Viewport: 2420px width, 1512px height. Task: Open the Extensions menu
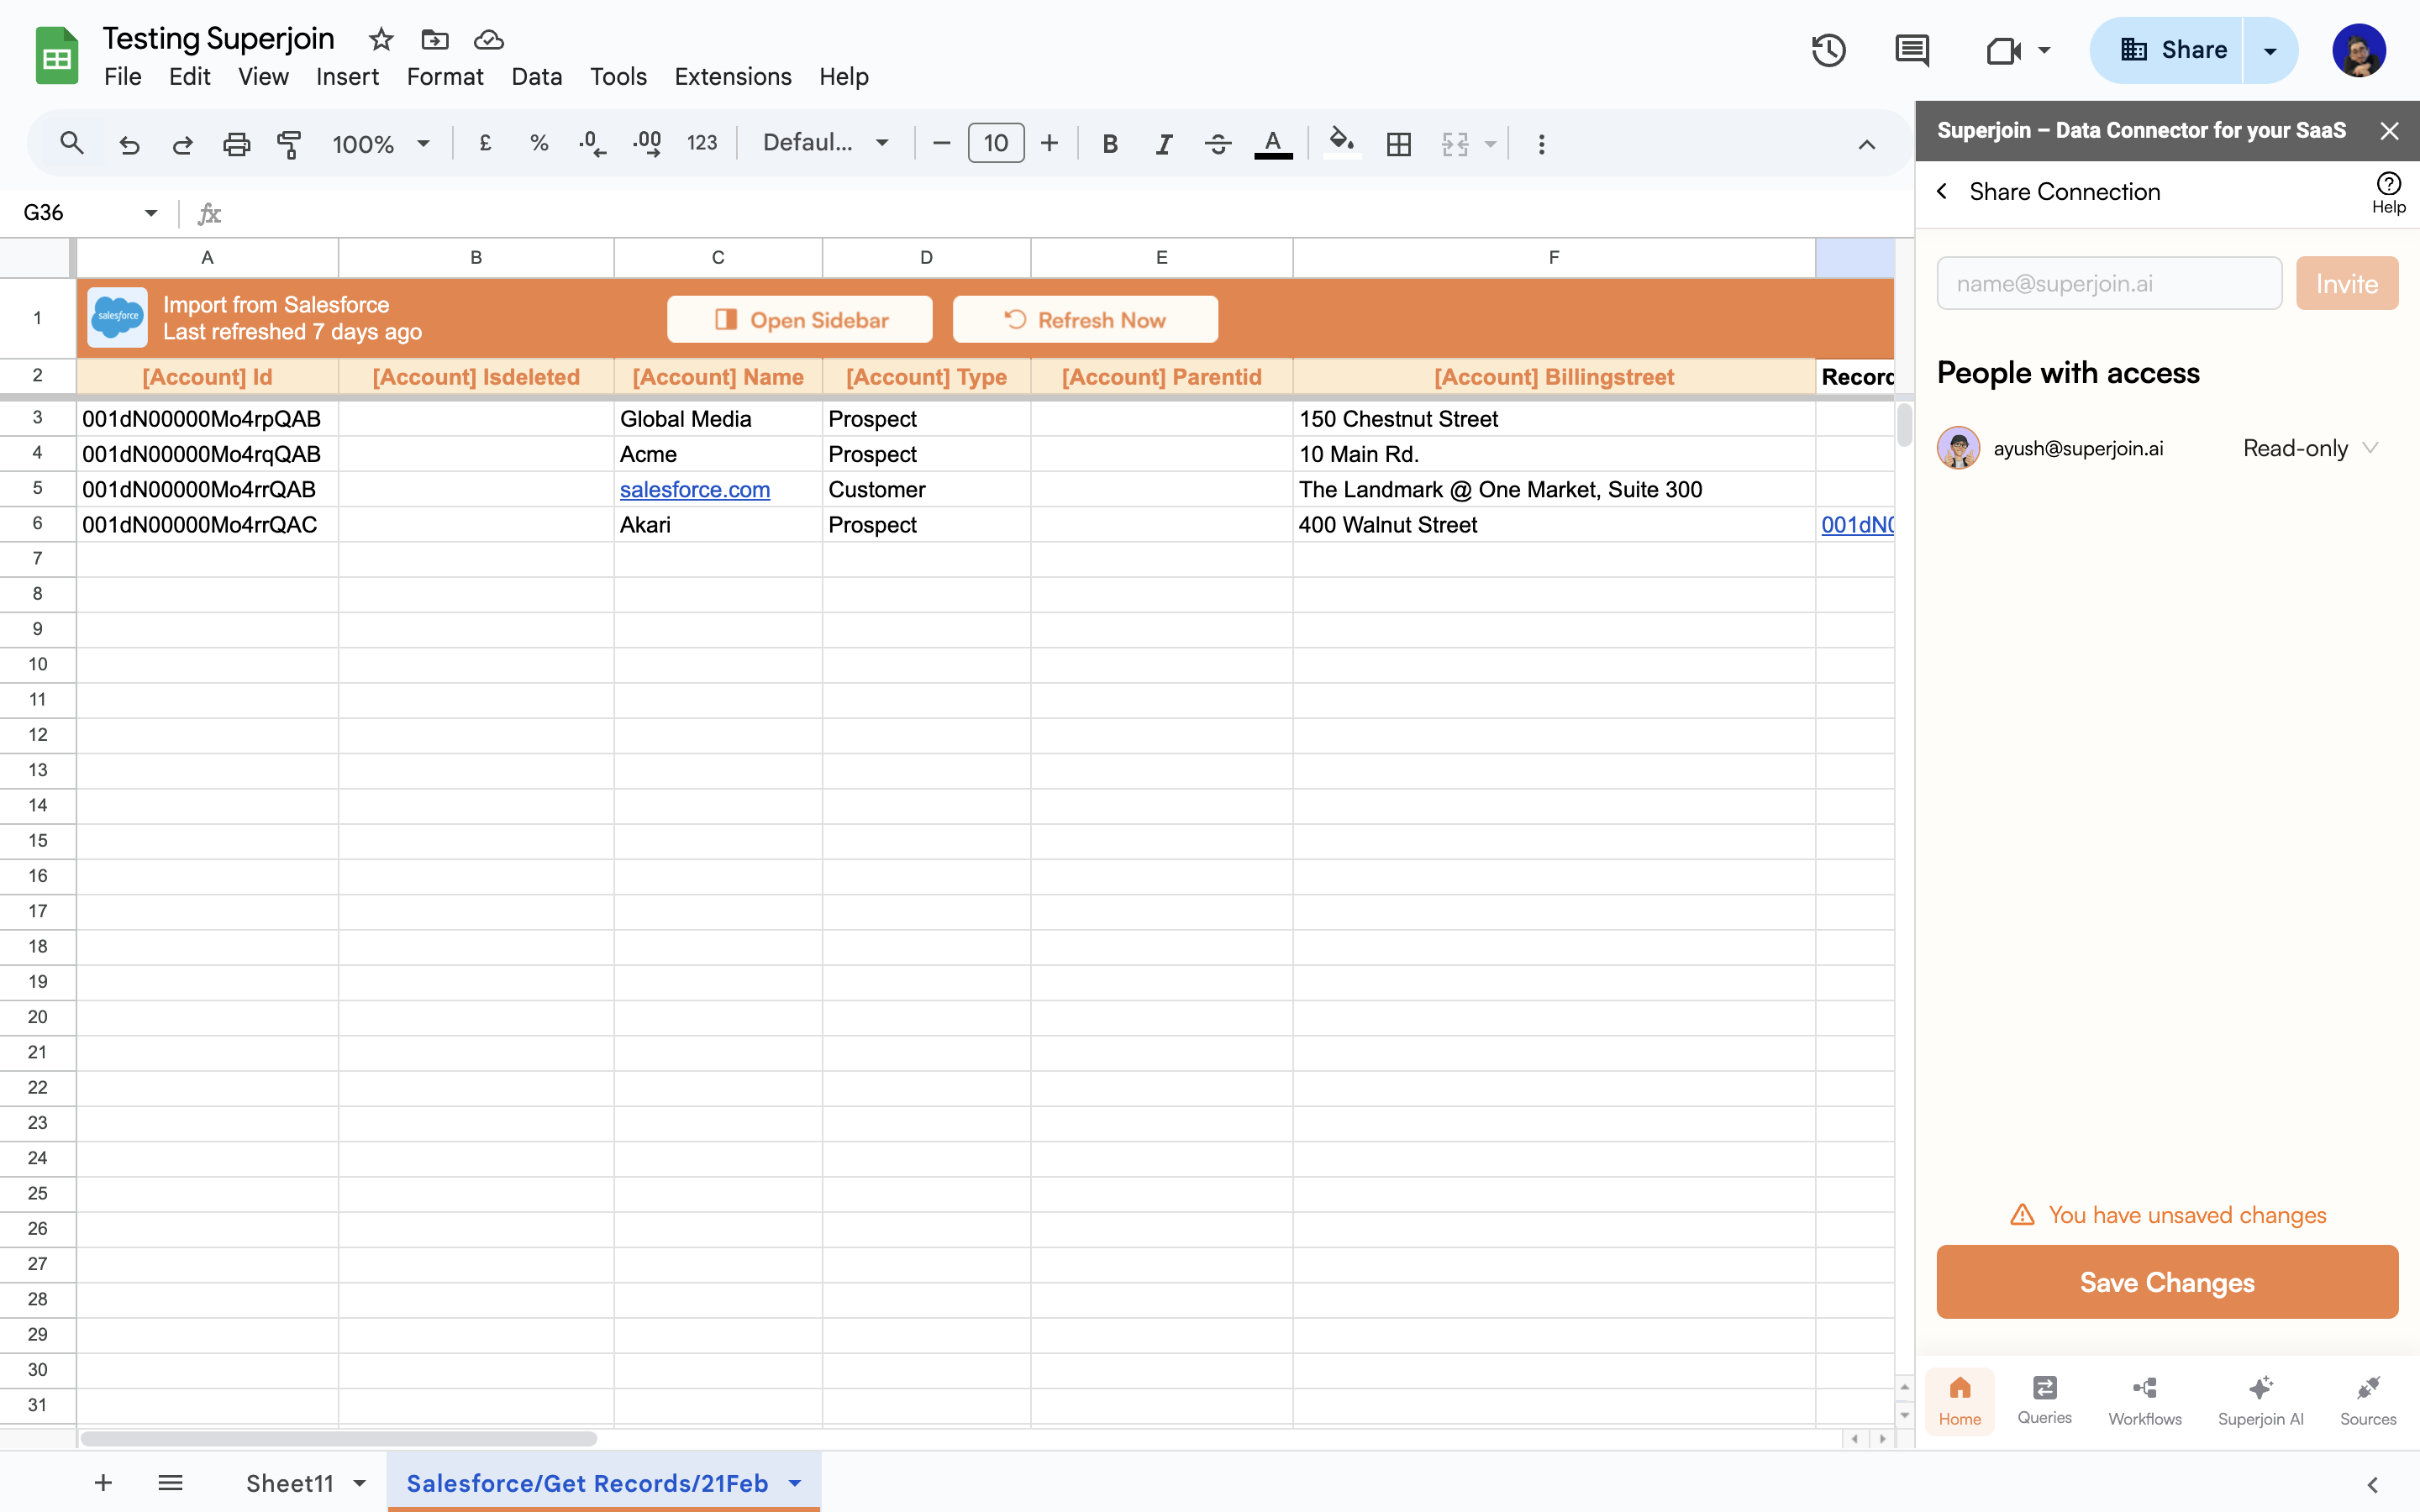[x=733, y=76]
